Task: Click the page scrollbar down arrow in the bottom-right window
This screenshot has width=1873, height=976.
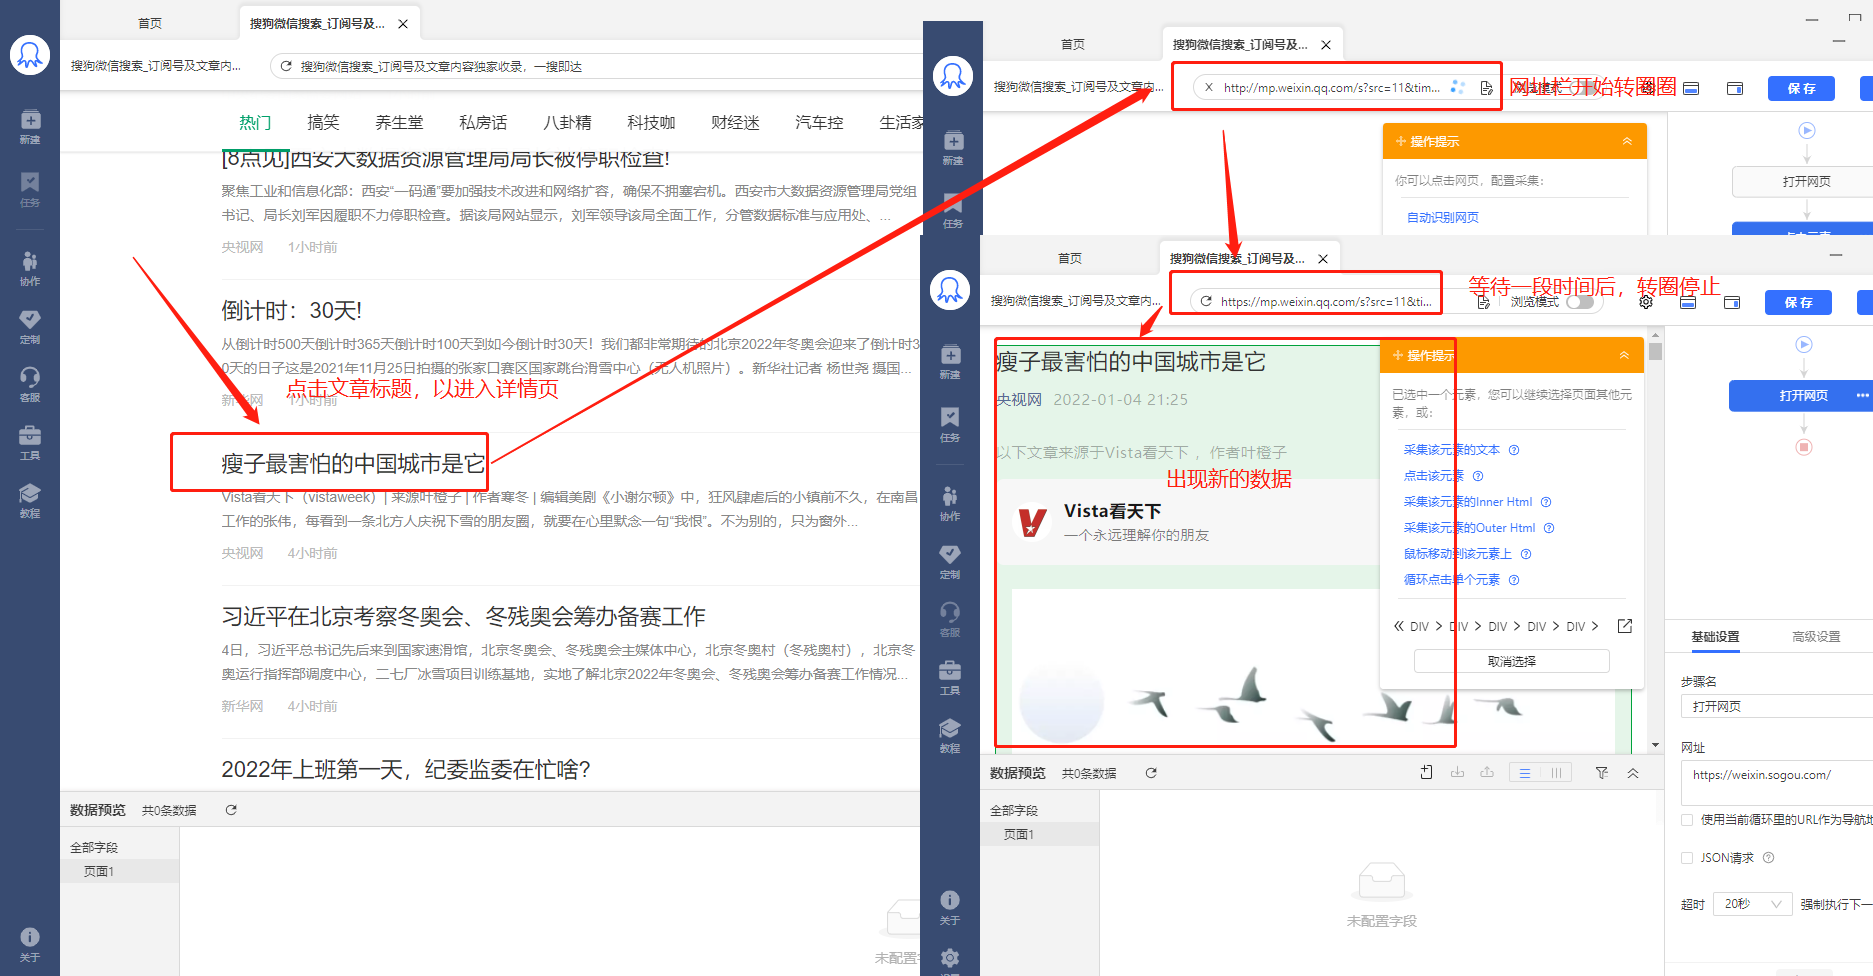Action: tap(1656, 745)
